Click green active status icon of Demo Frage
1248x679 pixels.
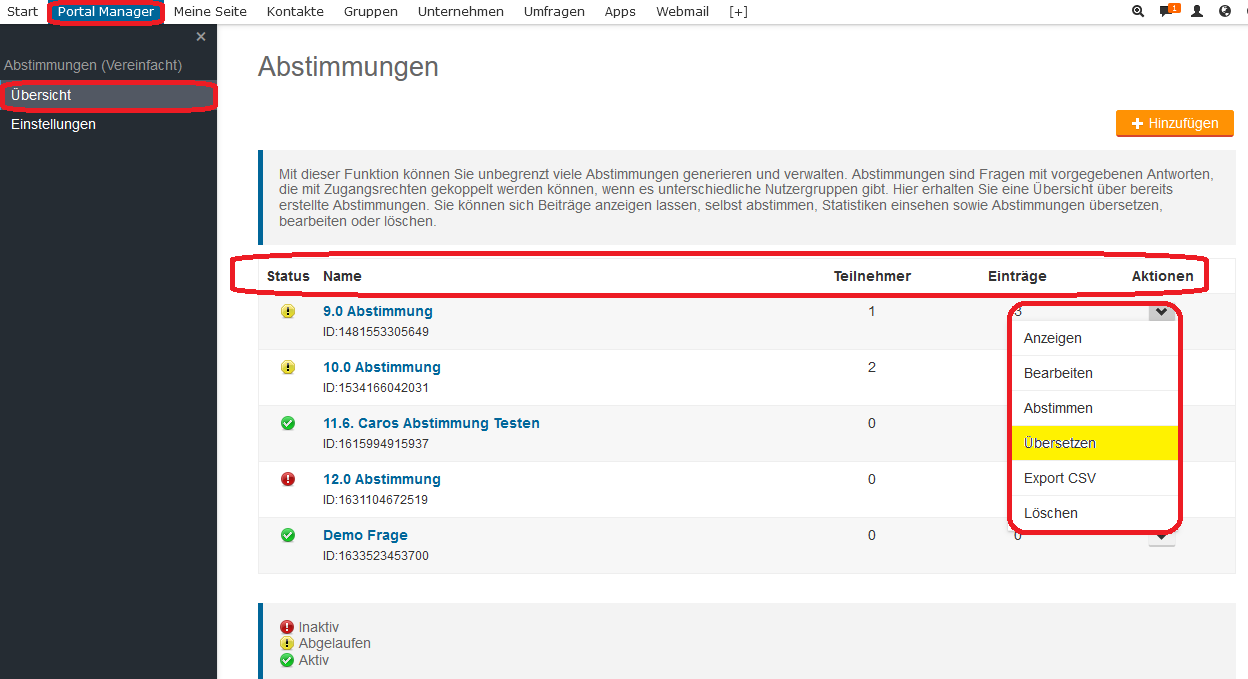[x=288, y=536]
